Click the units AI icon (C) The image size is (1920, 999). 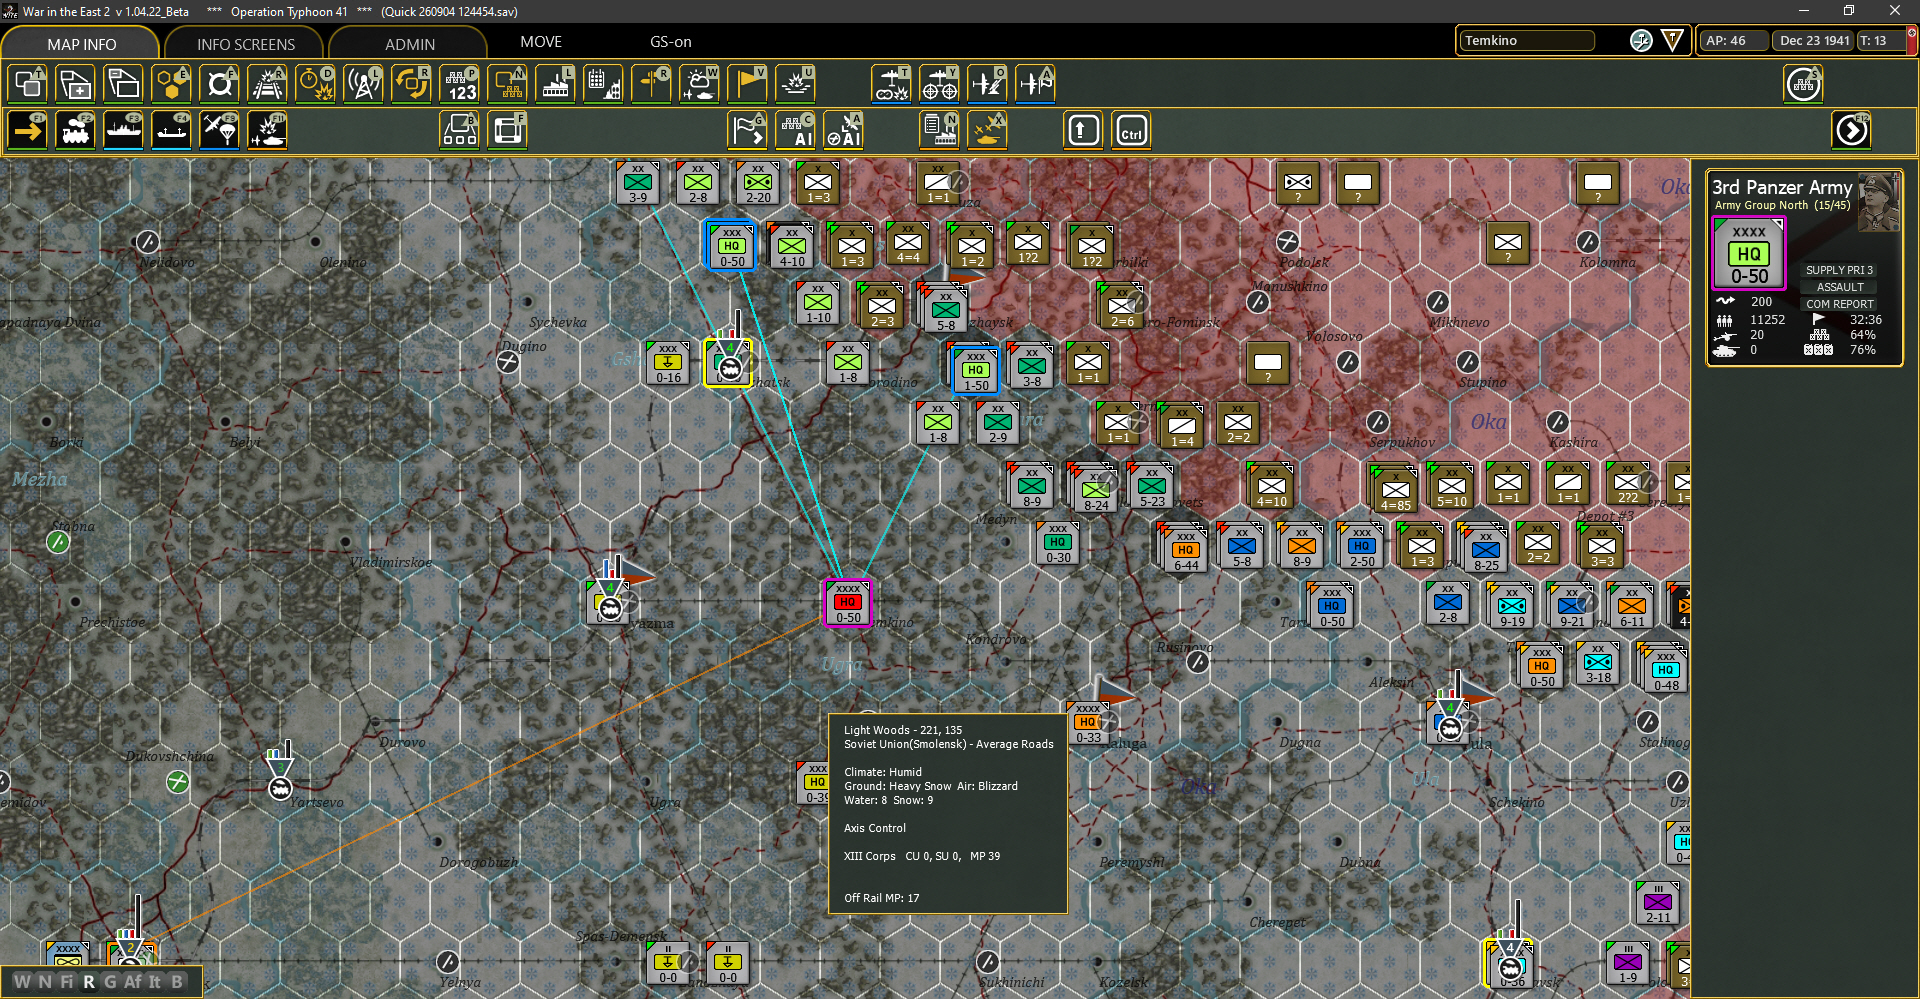(x=796, y=130)
